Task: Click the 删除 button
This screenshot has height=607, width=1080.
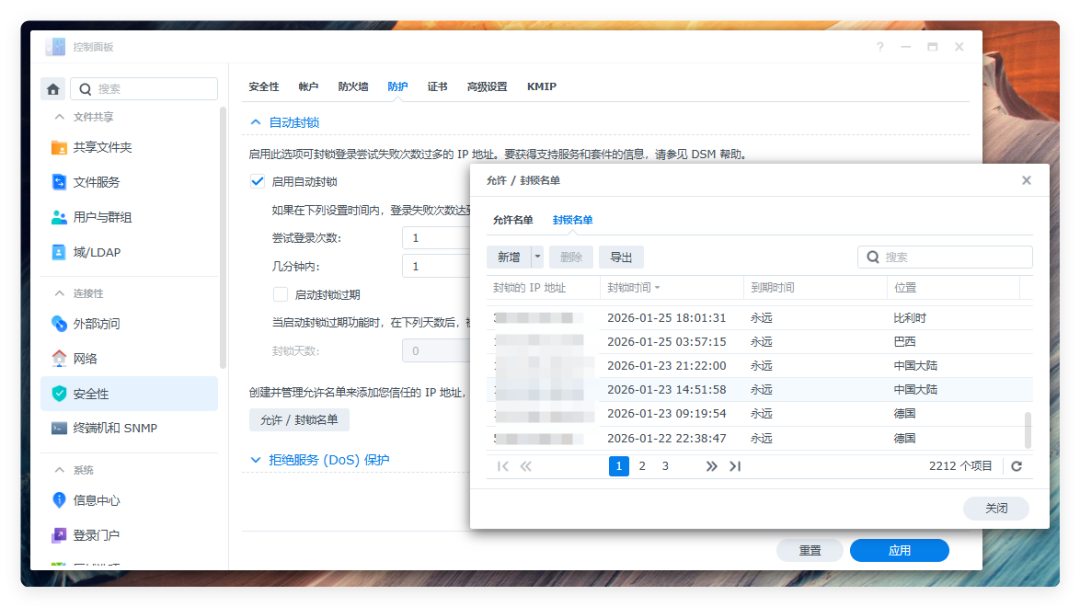Action: (571, 257)
